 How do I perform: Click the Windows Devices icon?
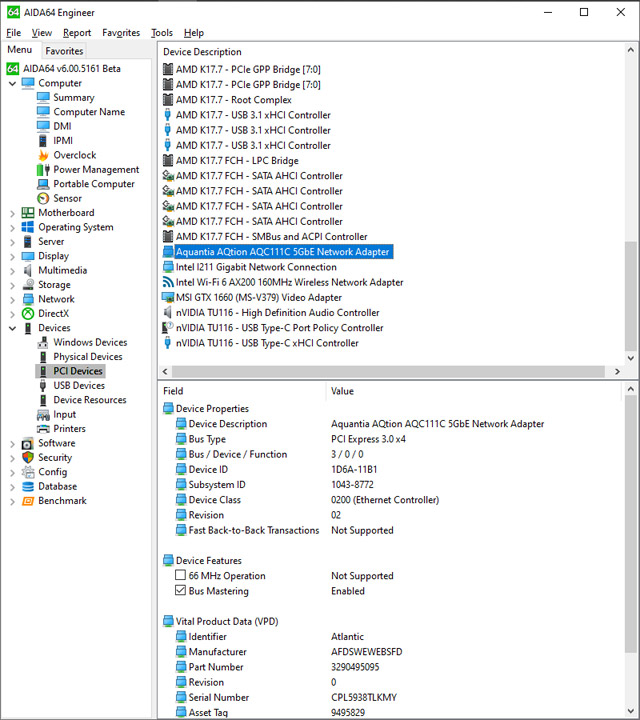pyautogui.click(x=43, y=343)
